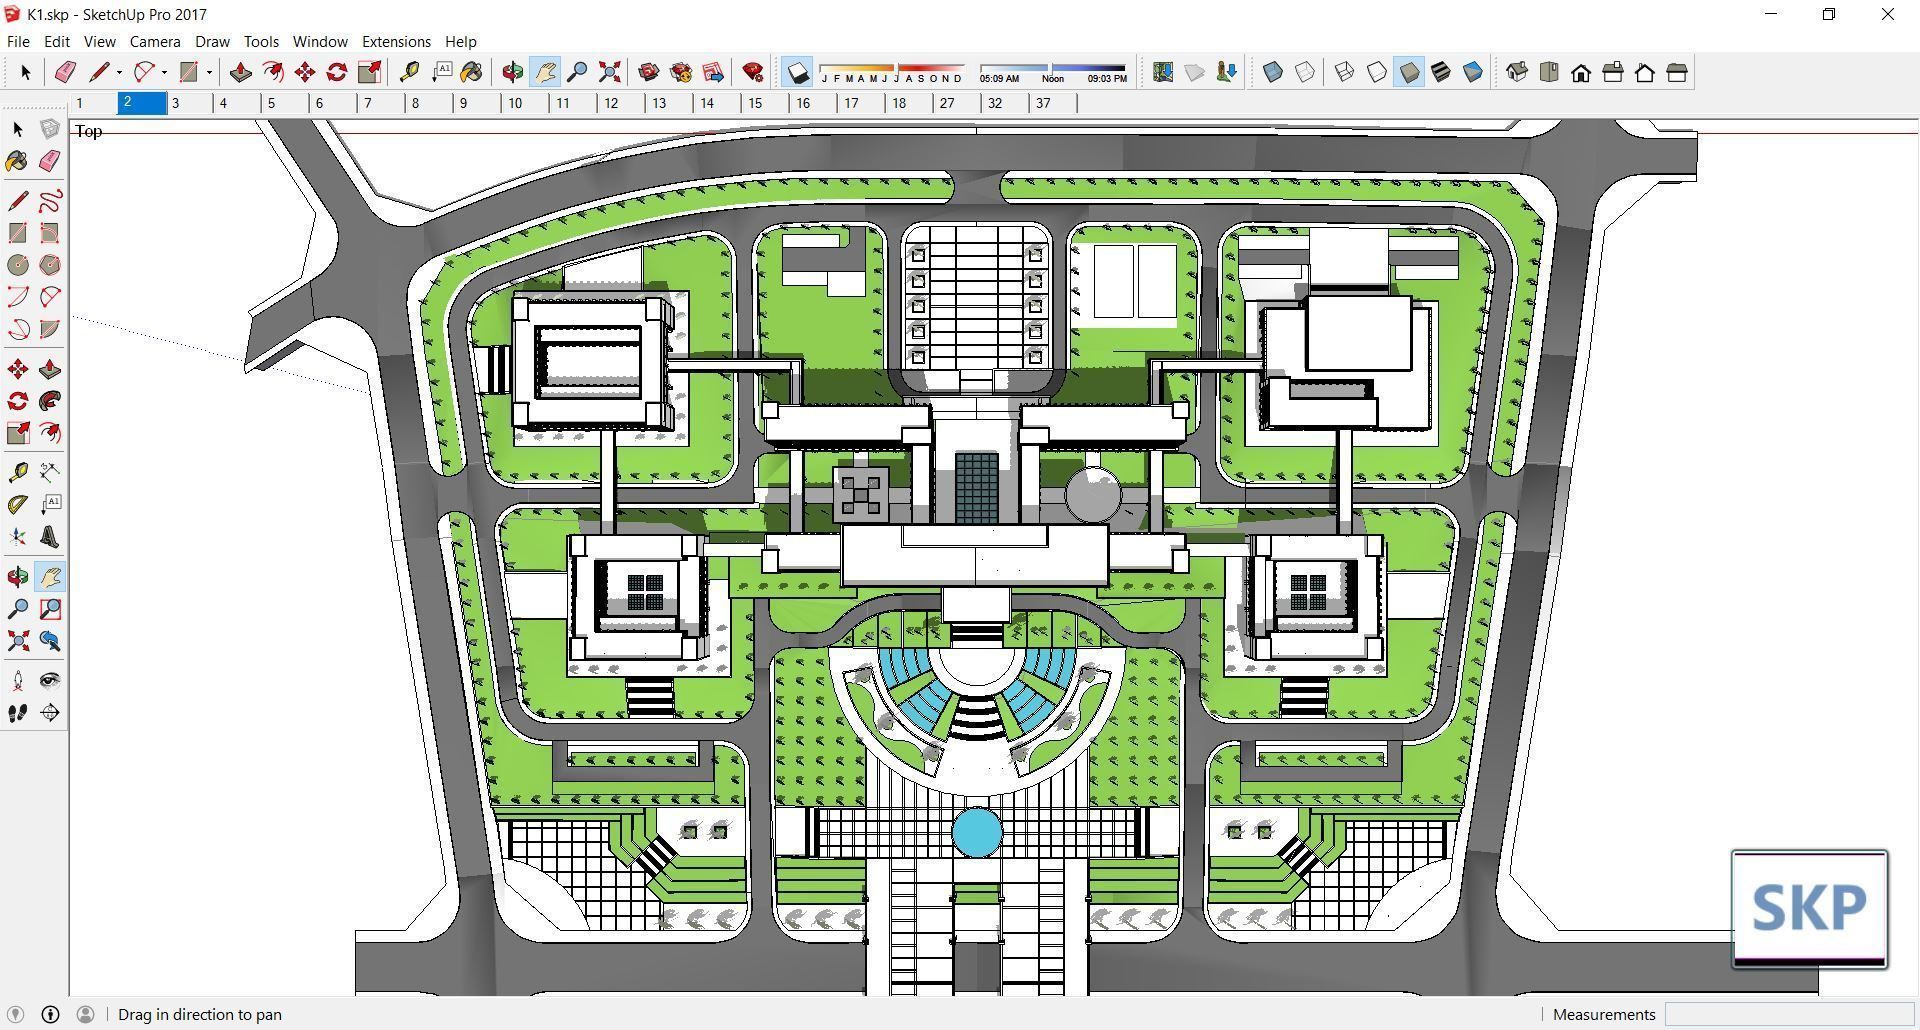Viewport: 1920px width, 1030px height.
Task: Open the Extension Warehouse icon
Action: click(681, 72)
